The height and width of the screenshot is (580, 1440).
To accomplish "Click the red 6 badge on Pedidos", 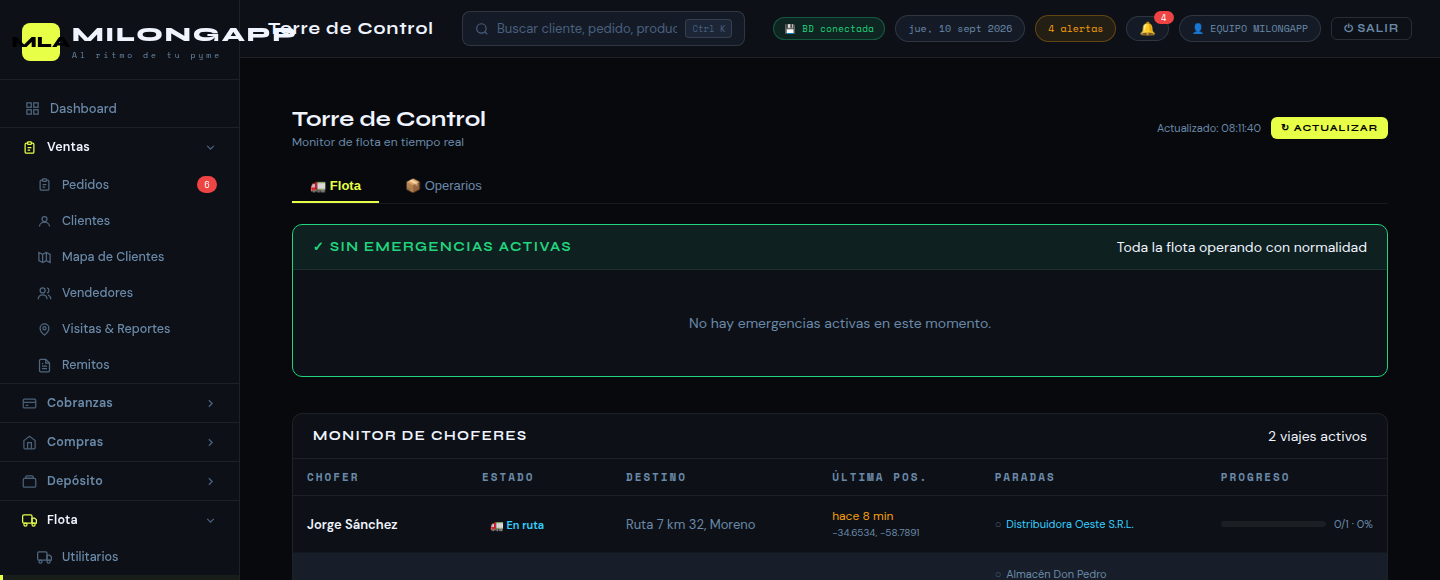I will [207, 184].
